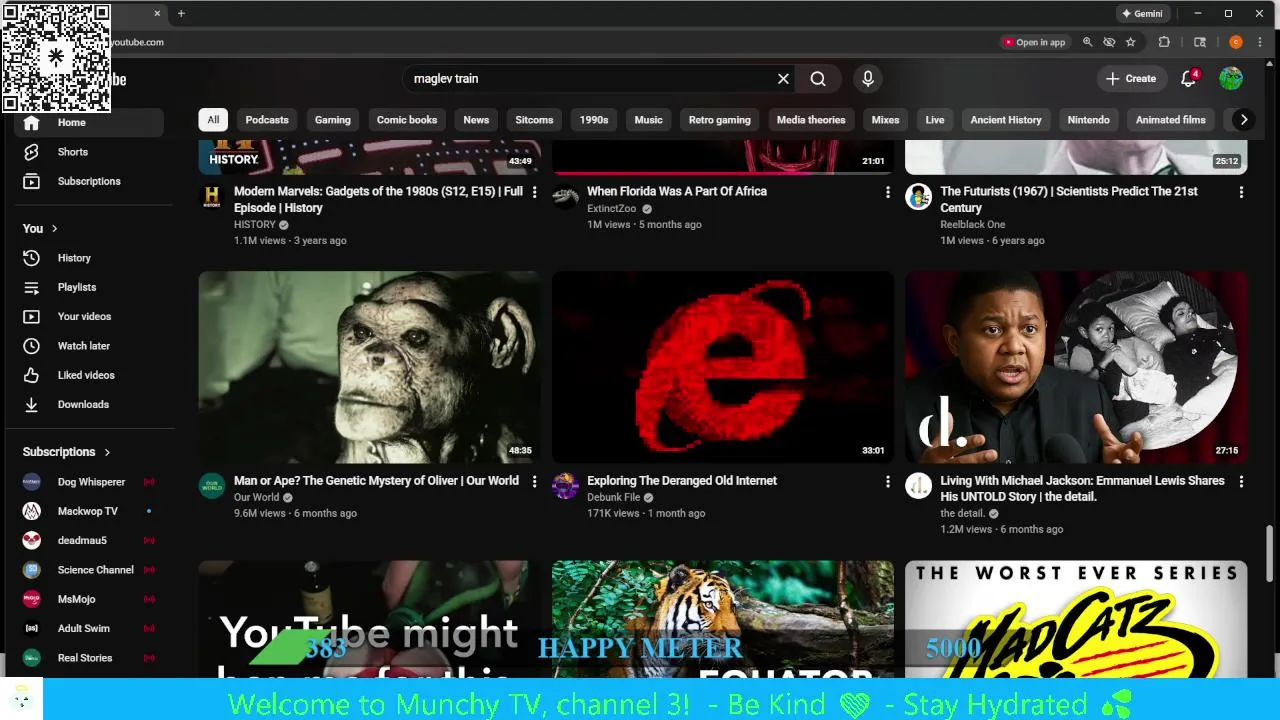Open deadmau5 subscription channel
1280x720 pixels.
pyautogui.click(x=89, y=540)
